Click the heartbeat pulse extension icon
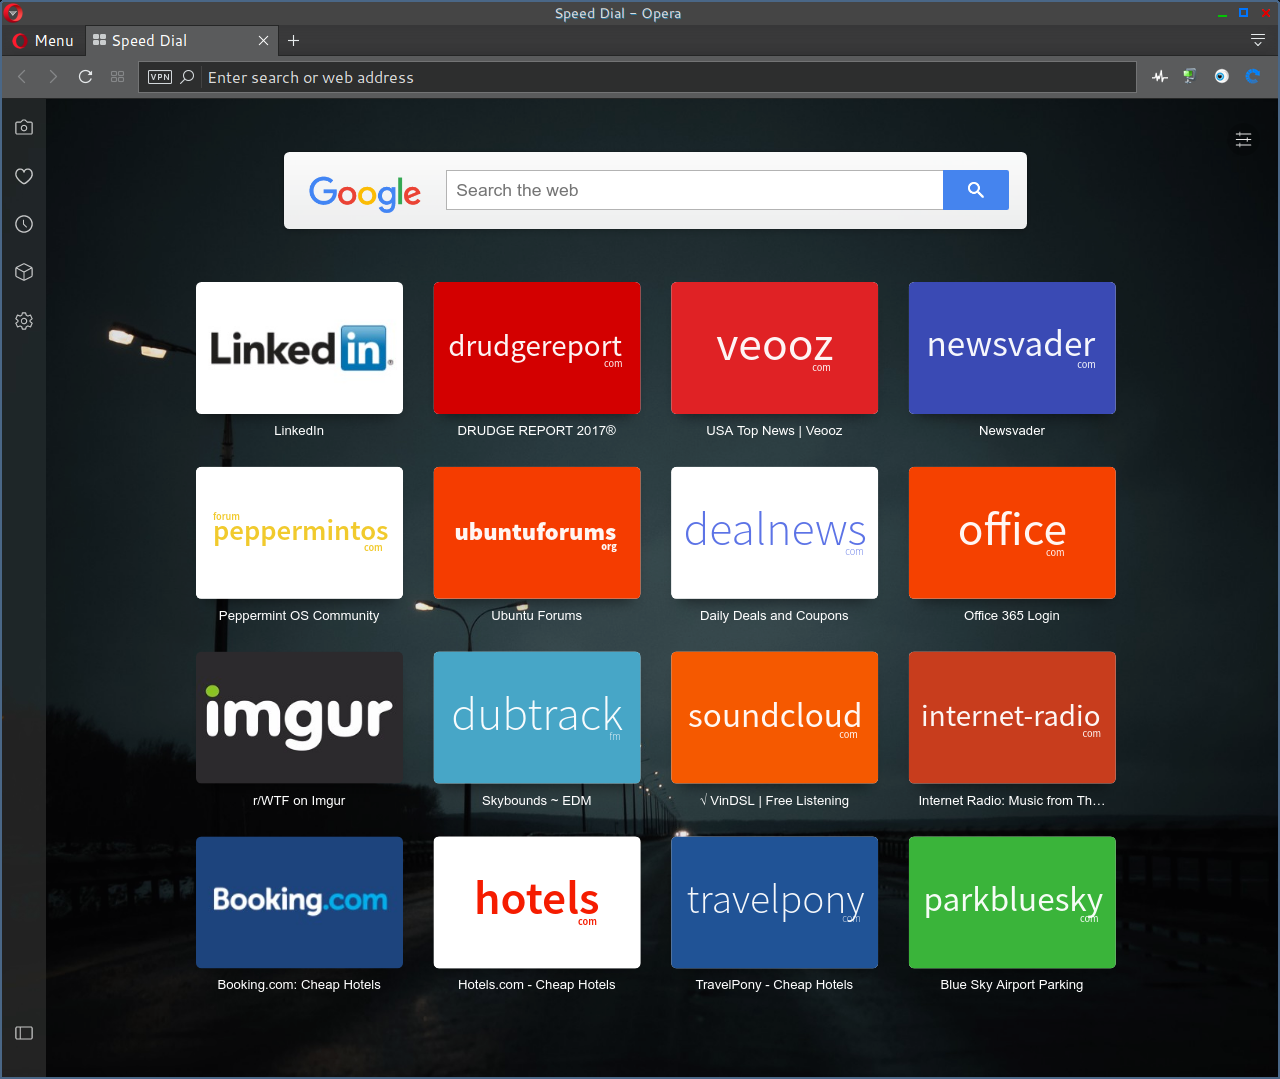Image resolution: width=1280 pixels, height=1079 pixels. pyautogui.click(x=1160, y=77)
